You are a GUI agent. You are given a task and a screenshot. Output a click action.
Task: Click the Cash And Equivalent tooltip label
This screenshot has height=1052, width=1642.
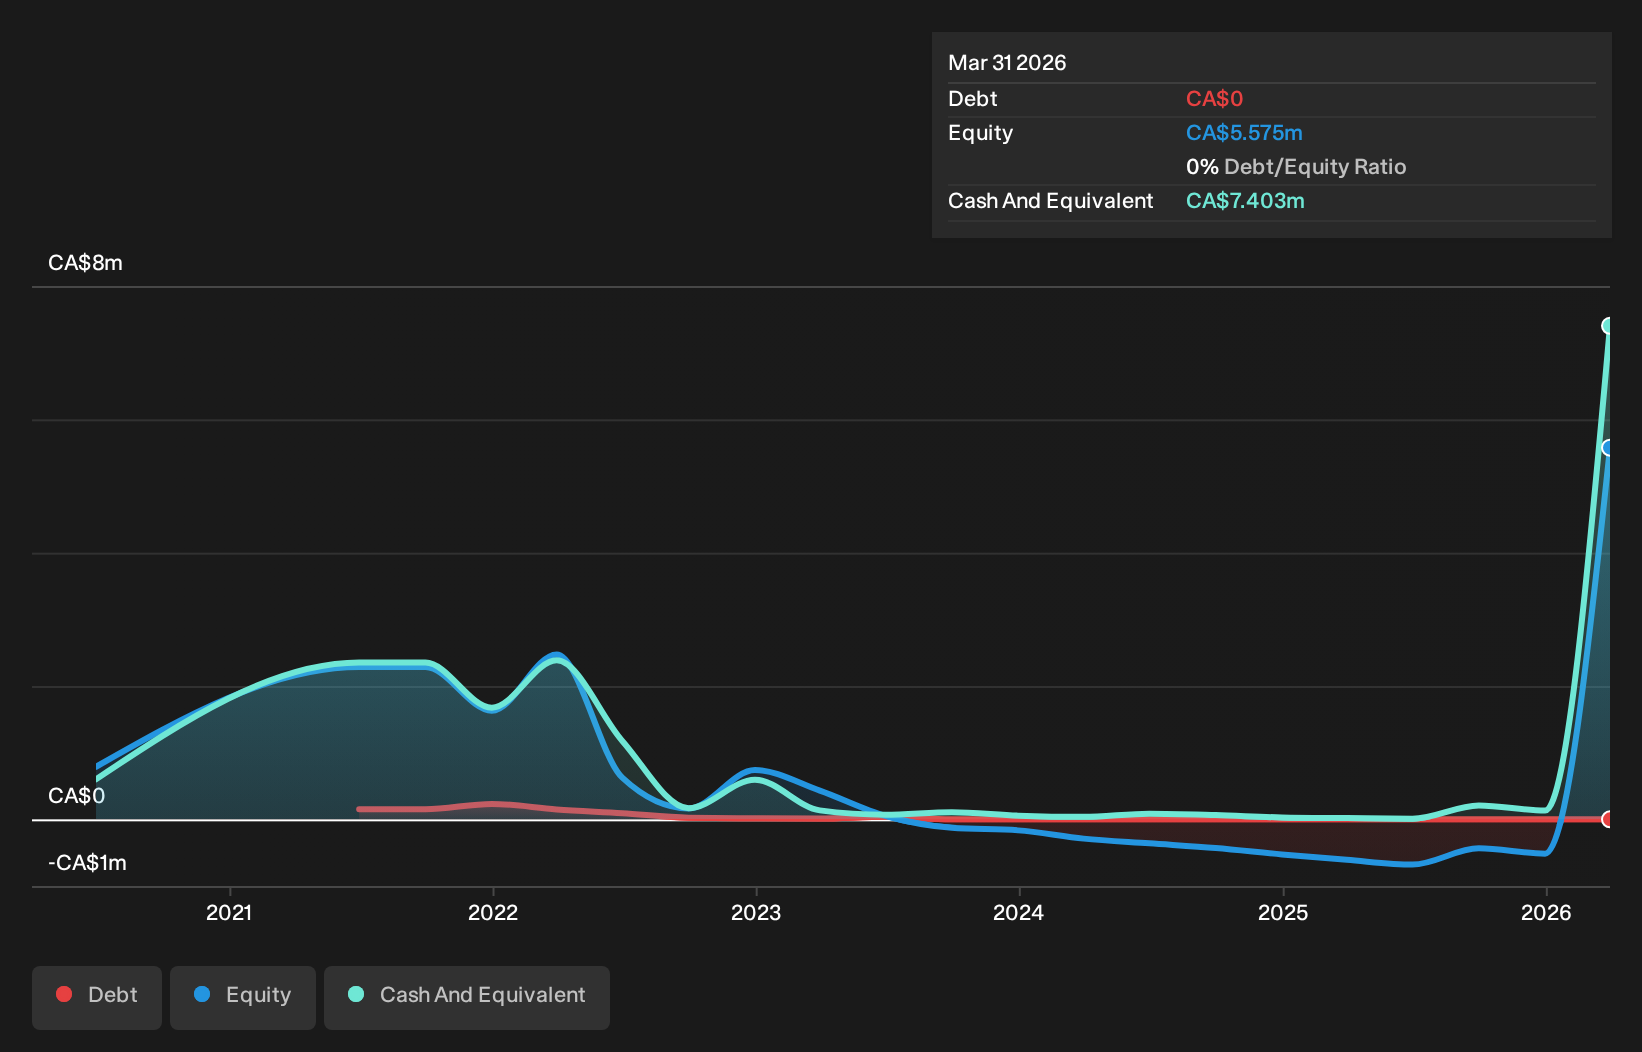pyautogui.click(x=1051, y=201)
